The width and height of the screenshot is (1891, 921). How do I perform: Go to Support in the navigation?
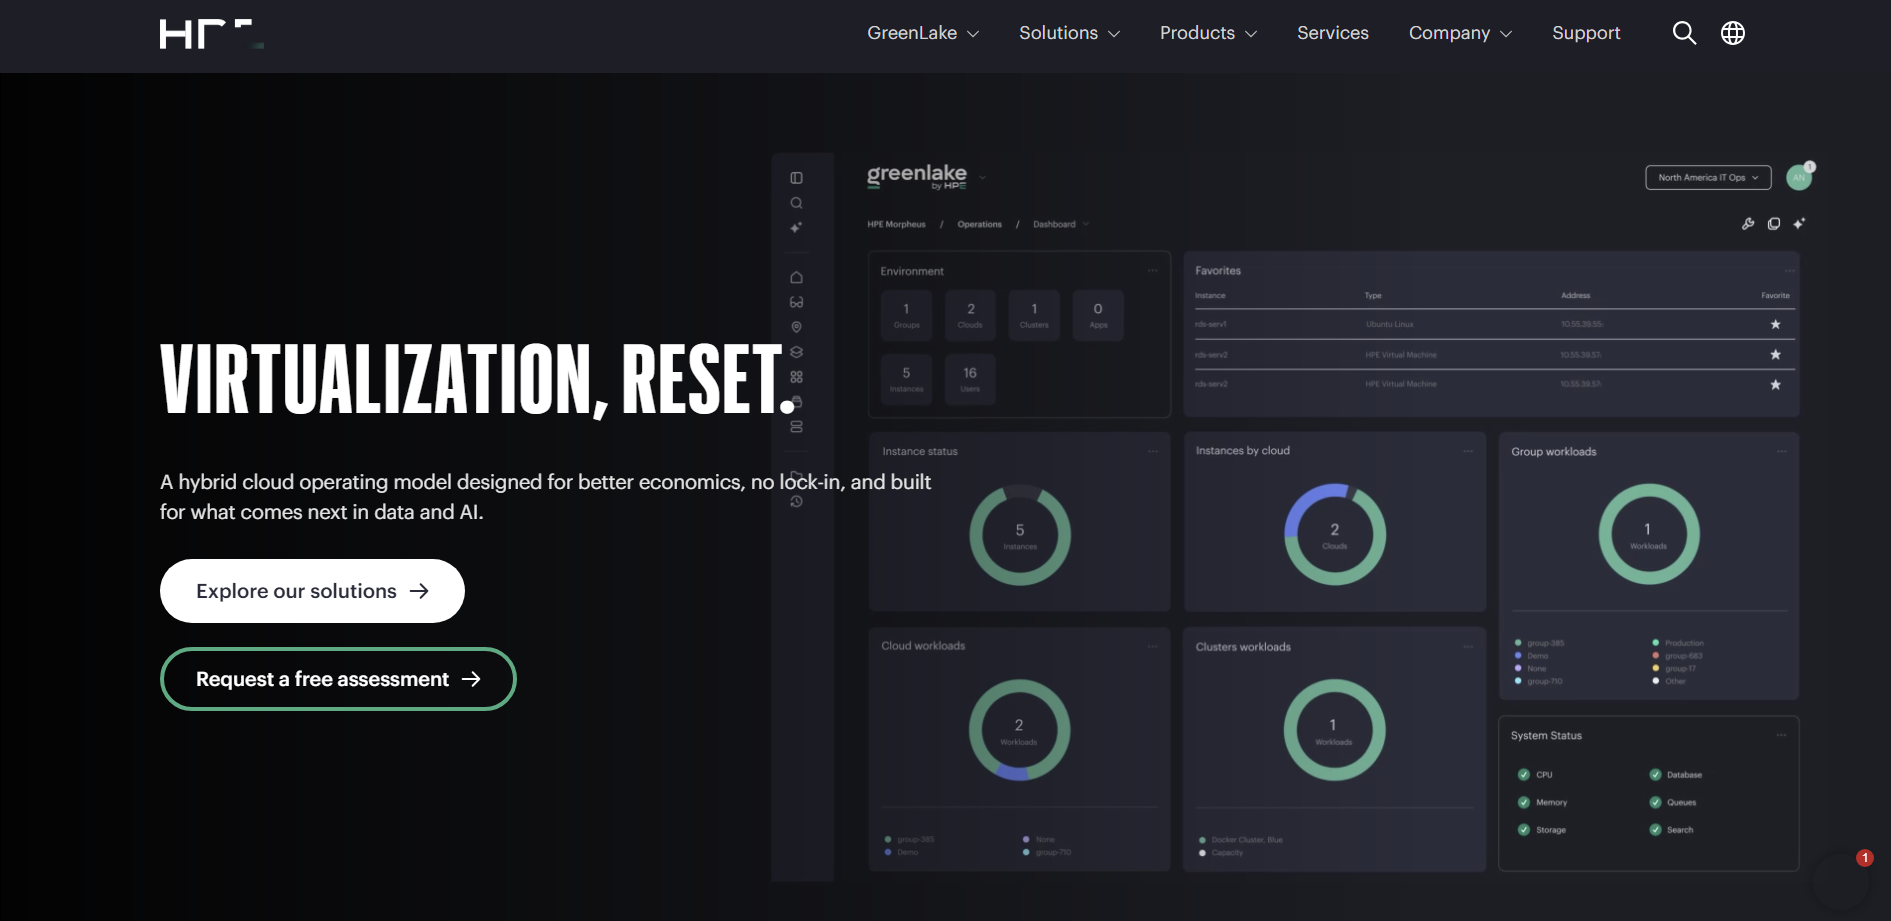1586,33
